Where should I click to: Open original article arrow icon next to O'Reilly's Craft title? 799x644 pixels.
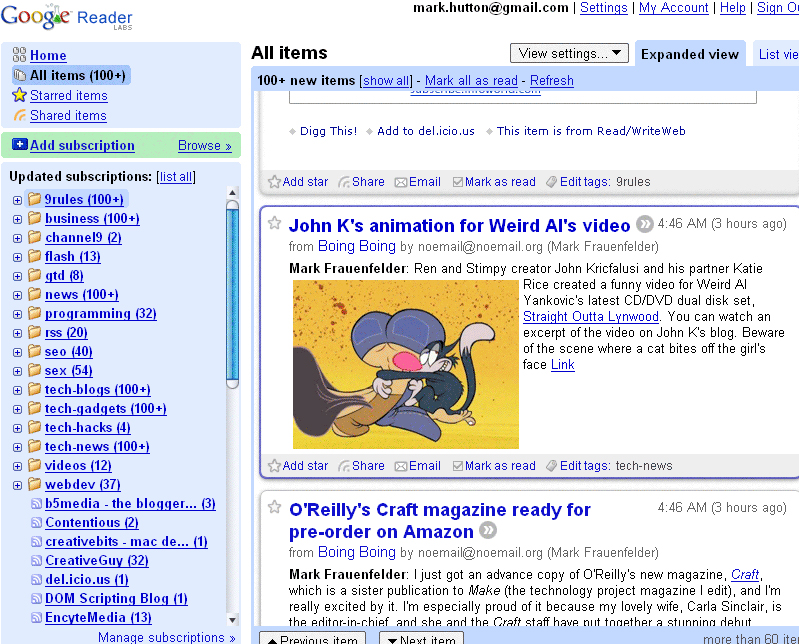point(488,530)
